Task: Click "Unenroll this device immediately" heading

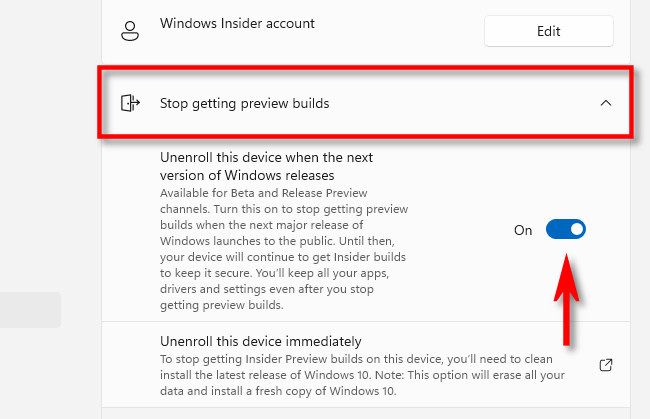Action: pyautogui.click(x=260, y=341)
